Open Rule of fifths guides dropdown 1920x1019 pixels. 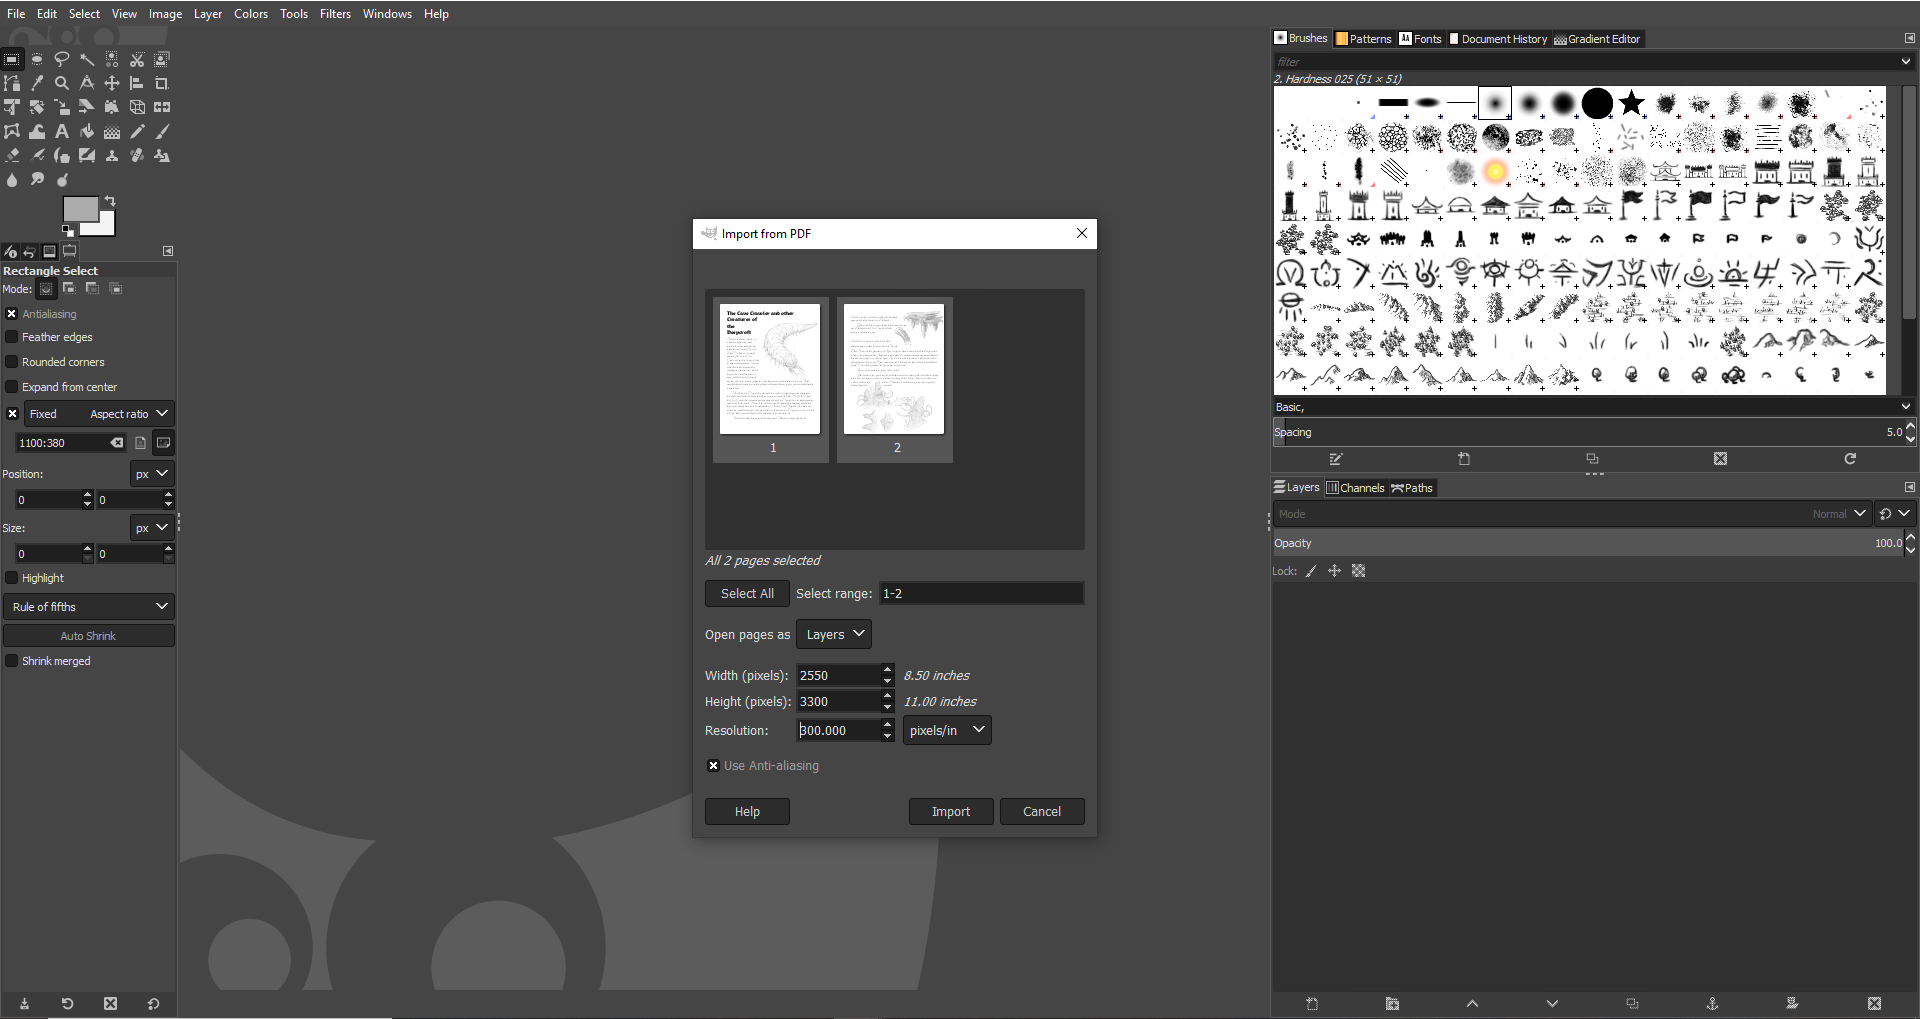pos(89,607)
